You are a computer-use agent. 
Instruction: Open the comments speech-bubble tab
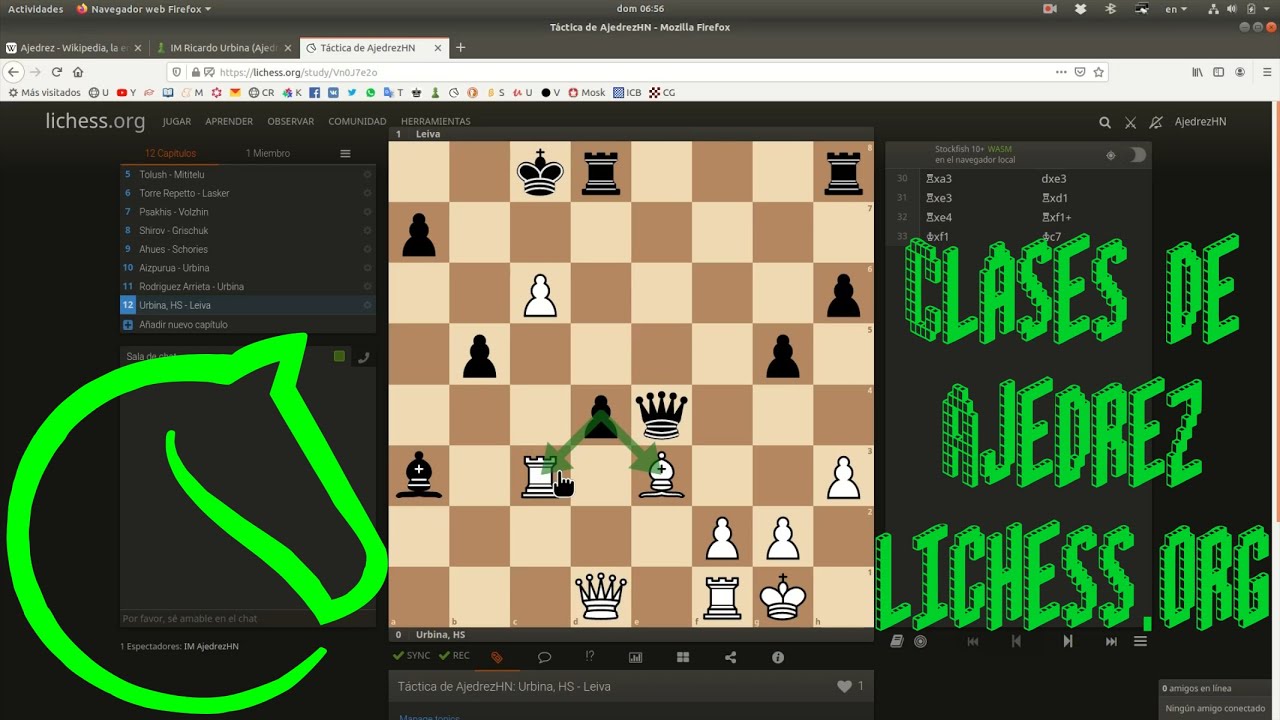(544, 657)
